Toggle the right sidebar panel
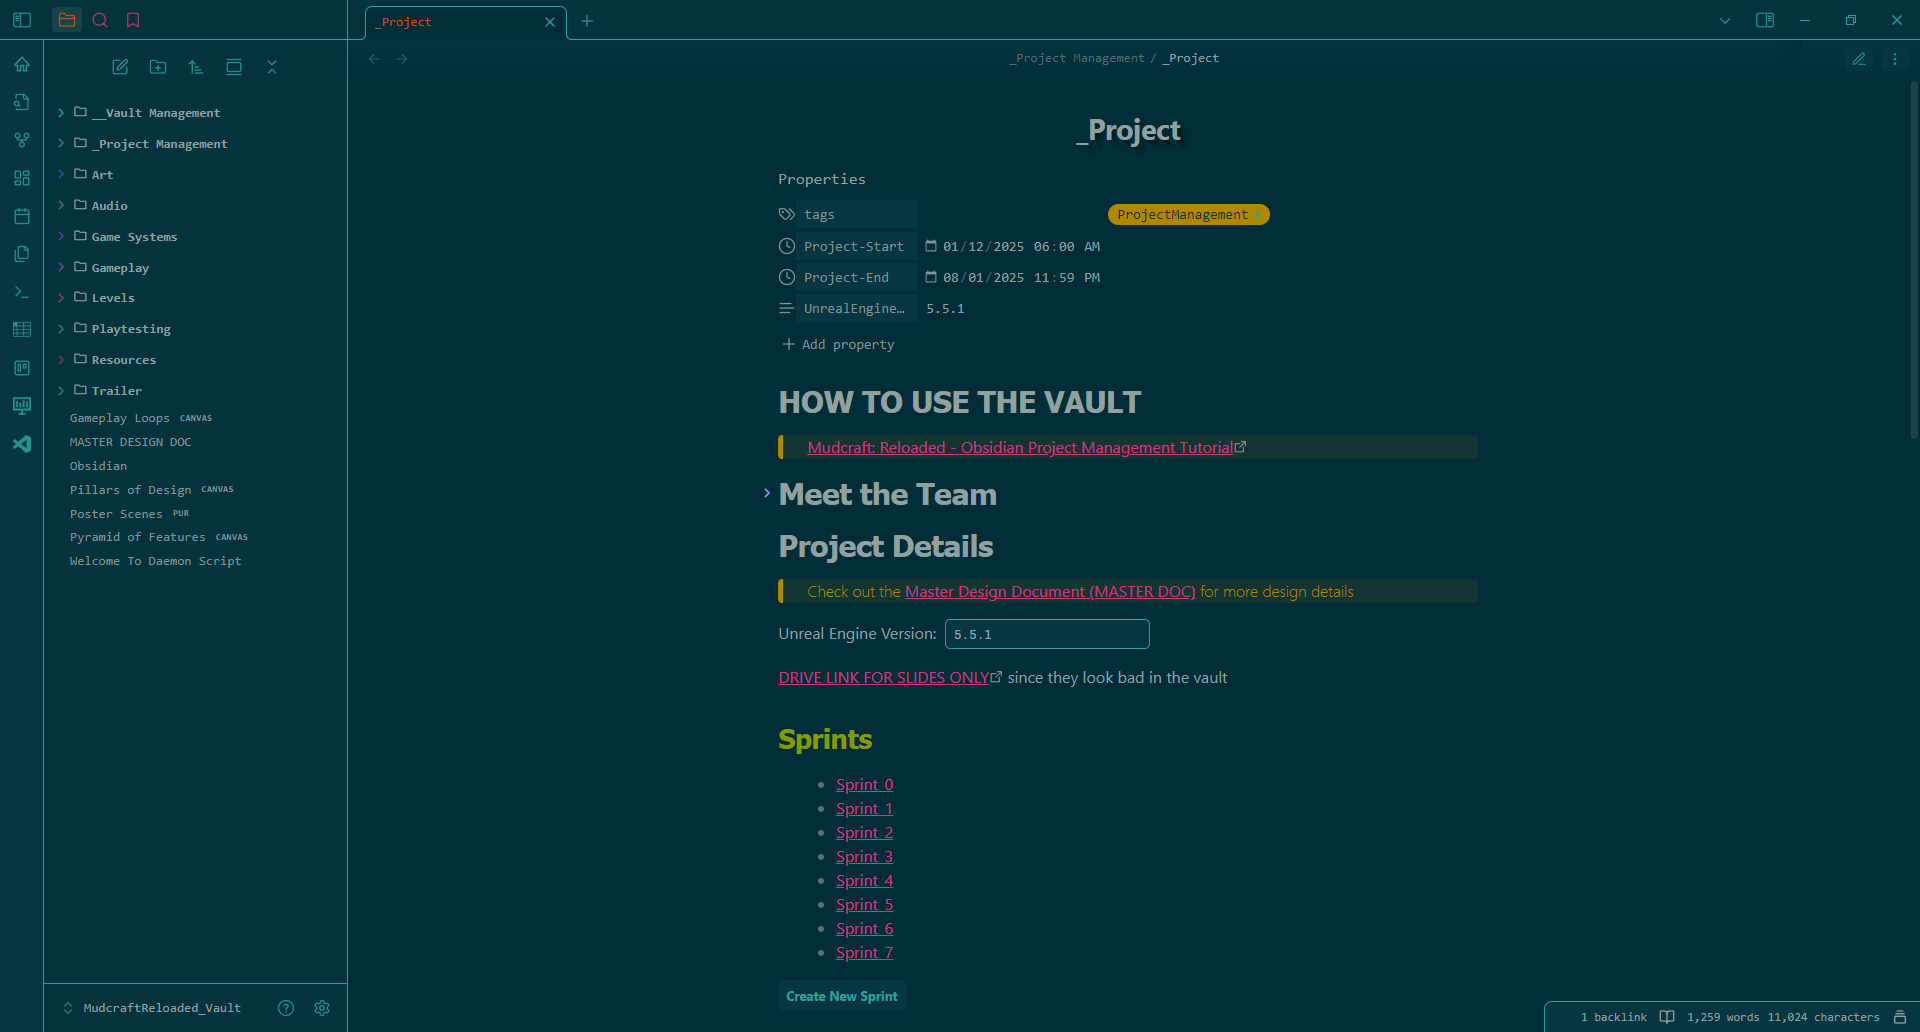1920x1032 pixels. coord(1765,20)
